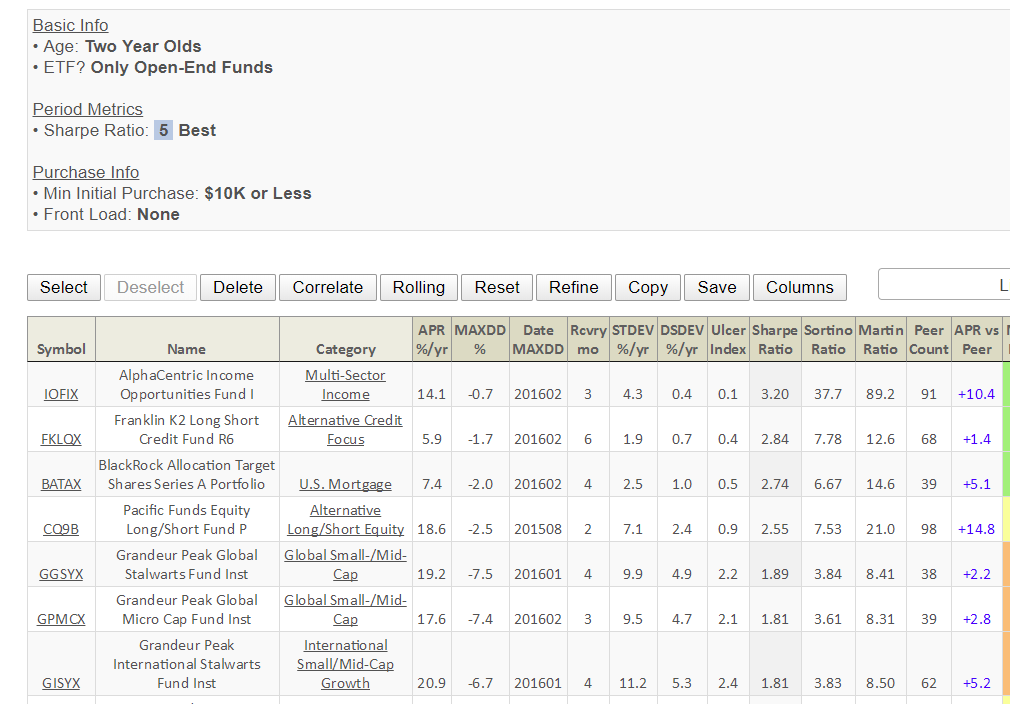Image resolution: width=1010 pixels, height=704 pixels.
Task: Copy the table with Copy button
Action: point(647,287)
